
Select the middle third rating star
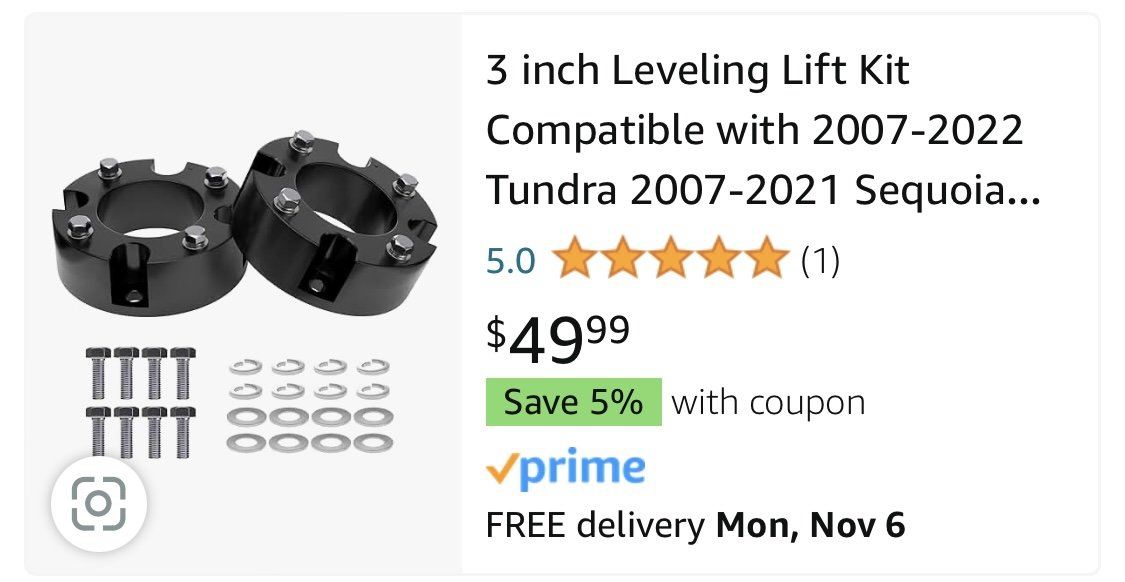[x=670, y=258]
